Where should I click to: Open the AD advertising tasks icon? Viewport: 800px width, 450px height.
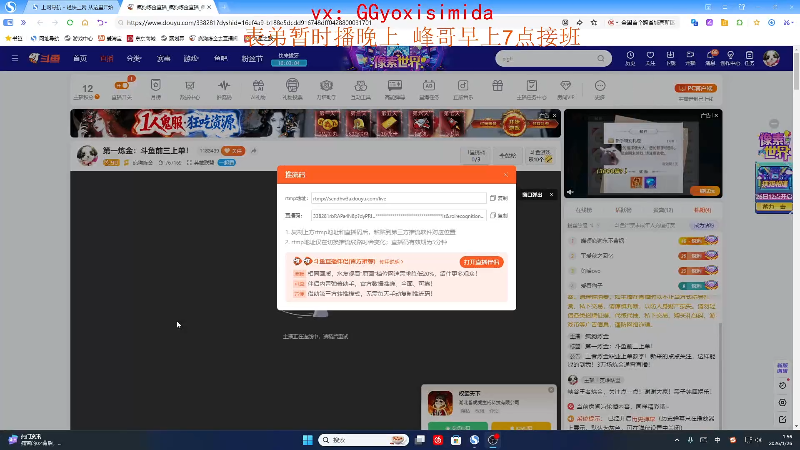point(429,89)
